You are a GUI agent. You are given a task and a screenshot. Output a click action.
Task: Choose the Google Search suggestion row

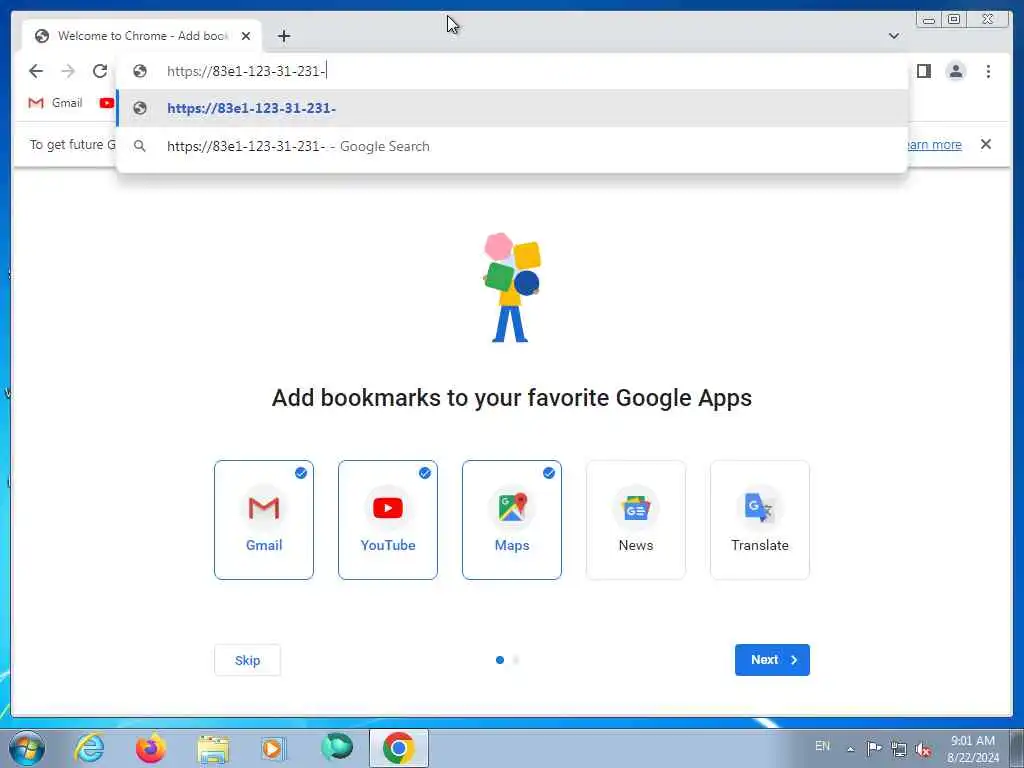(x=512, y=146)
